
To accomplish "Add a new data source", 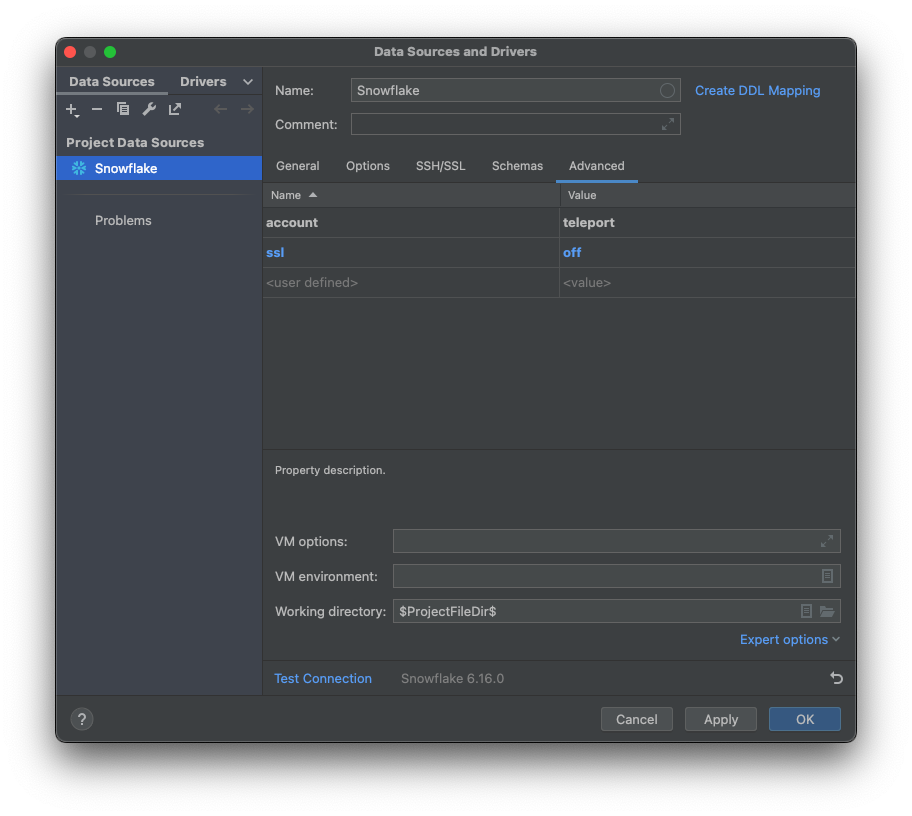I will point(70,109).
